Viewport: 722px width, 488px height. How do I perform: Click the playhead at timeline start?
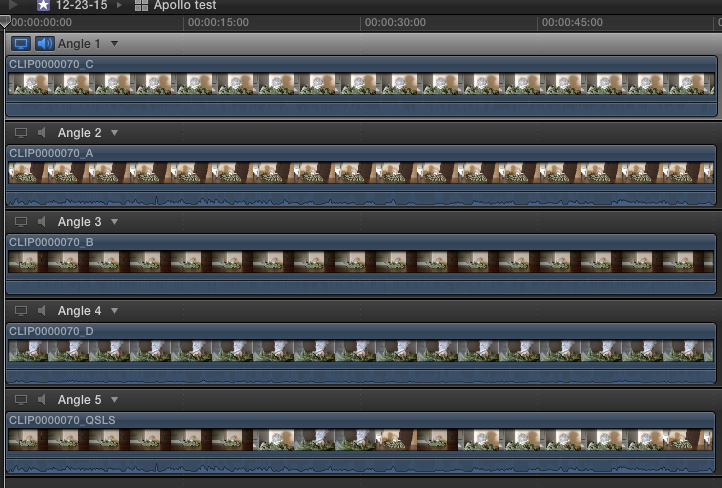coord(5,22)
